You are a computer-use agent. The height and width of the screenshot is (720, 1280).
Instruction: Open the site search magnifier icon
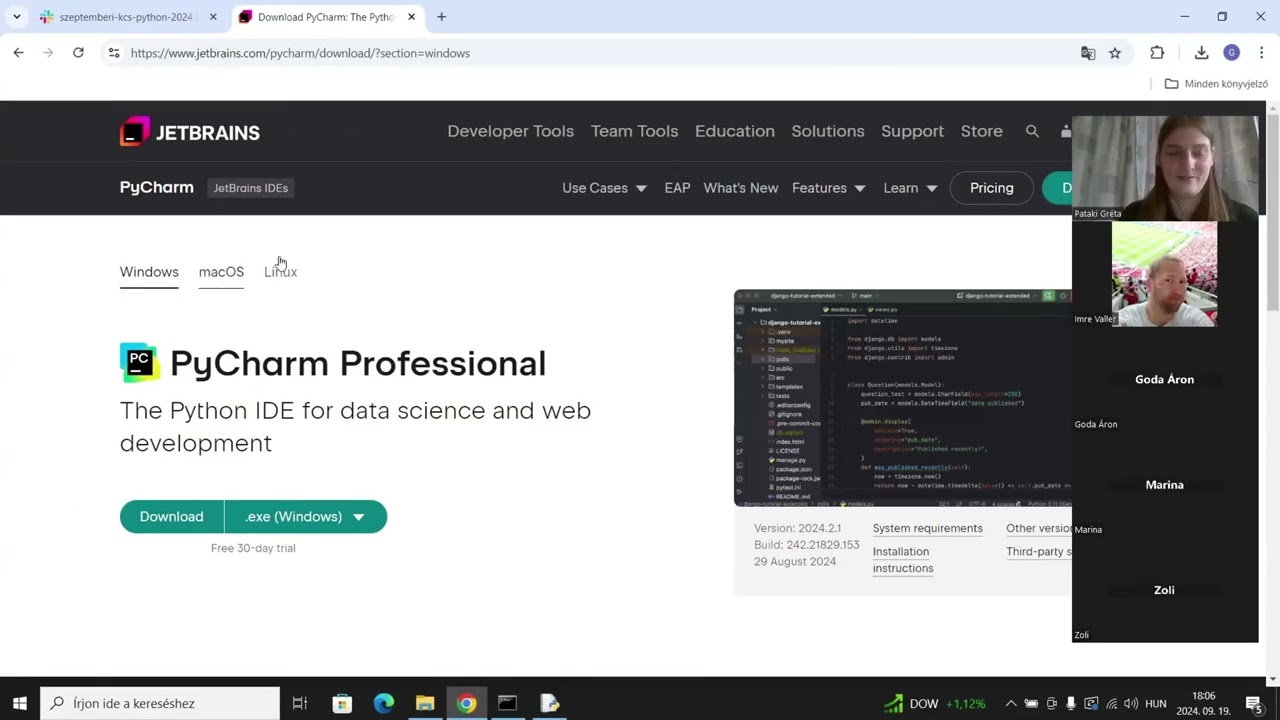click(x=1032, y=131)
